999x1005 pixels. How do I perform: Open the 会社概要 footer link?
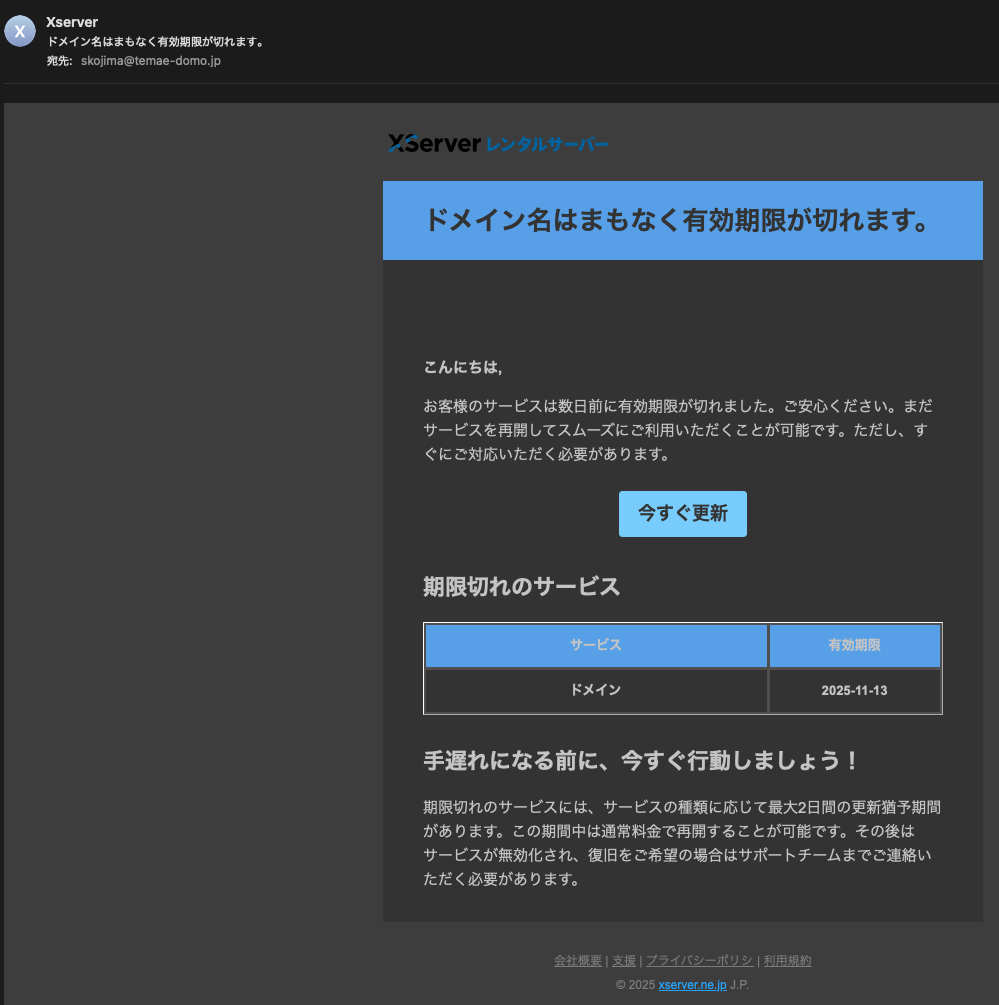tap(578, 960)
